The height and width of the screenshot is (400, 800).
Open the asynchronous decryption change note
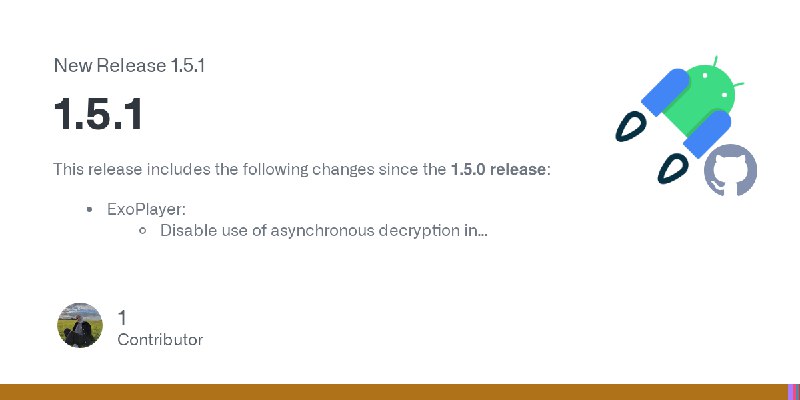tap(323, 231)
